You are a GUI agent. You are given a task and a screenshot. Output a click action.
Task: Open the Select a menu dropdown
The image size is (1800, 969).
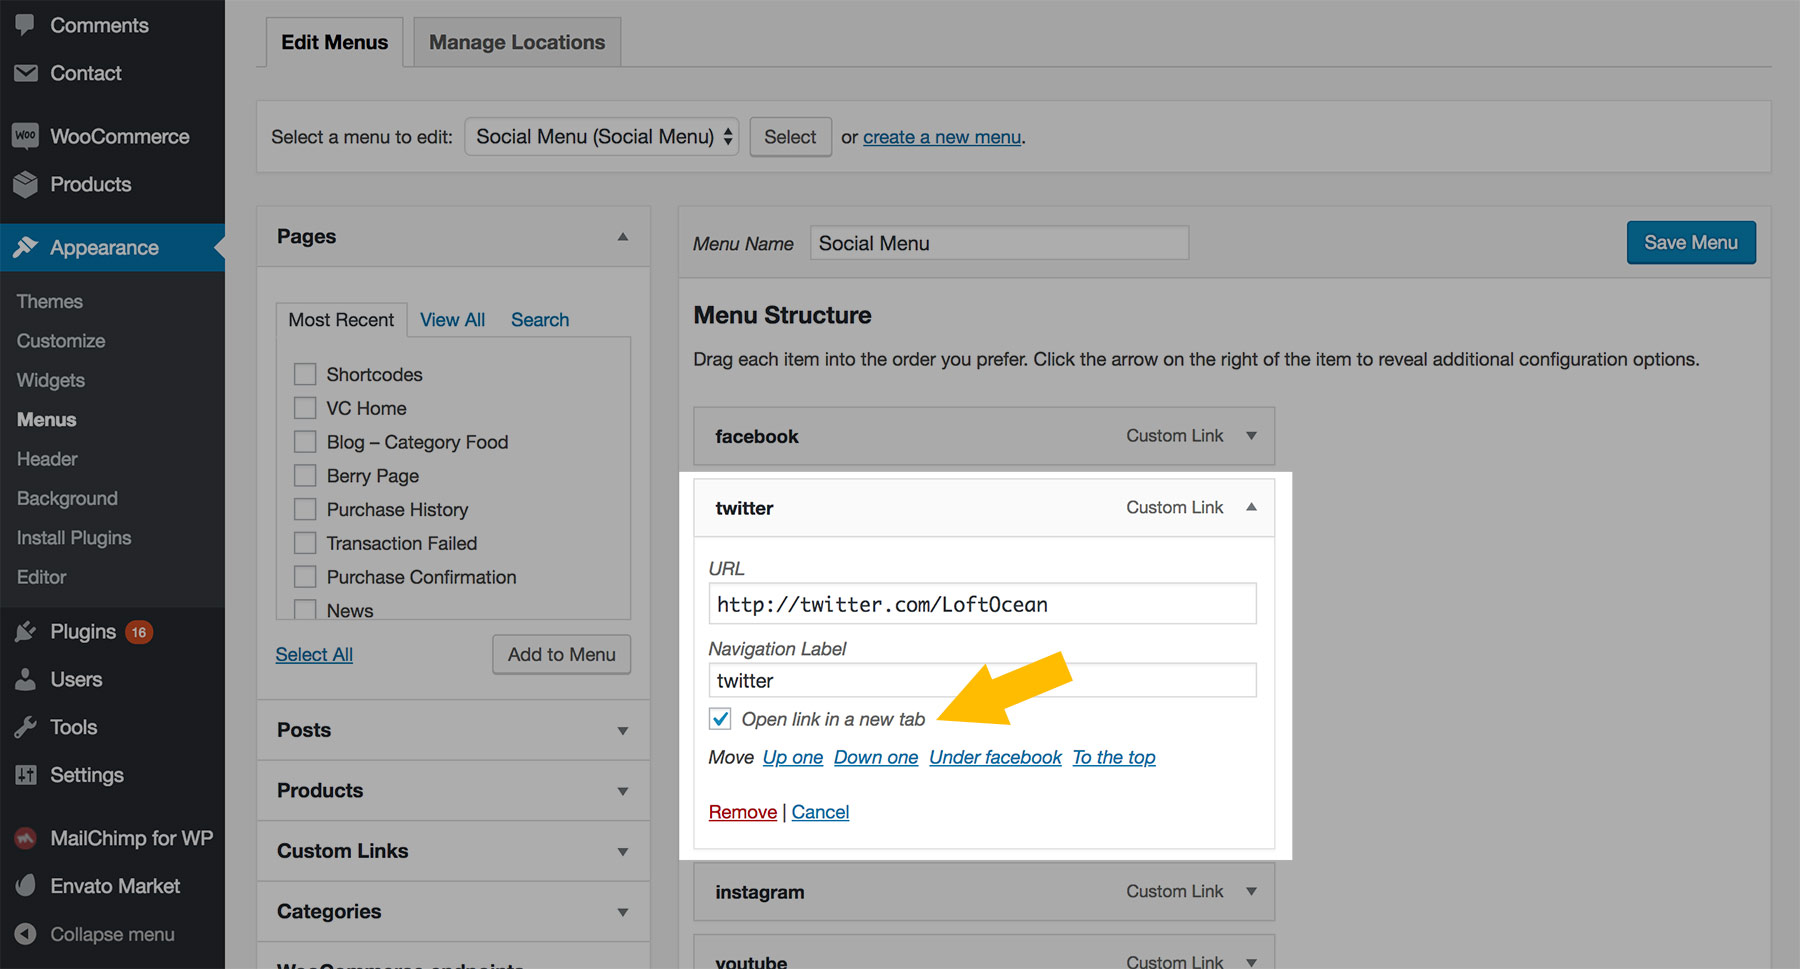coord(600,136)
